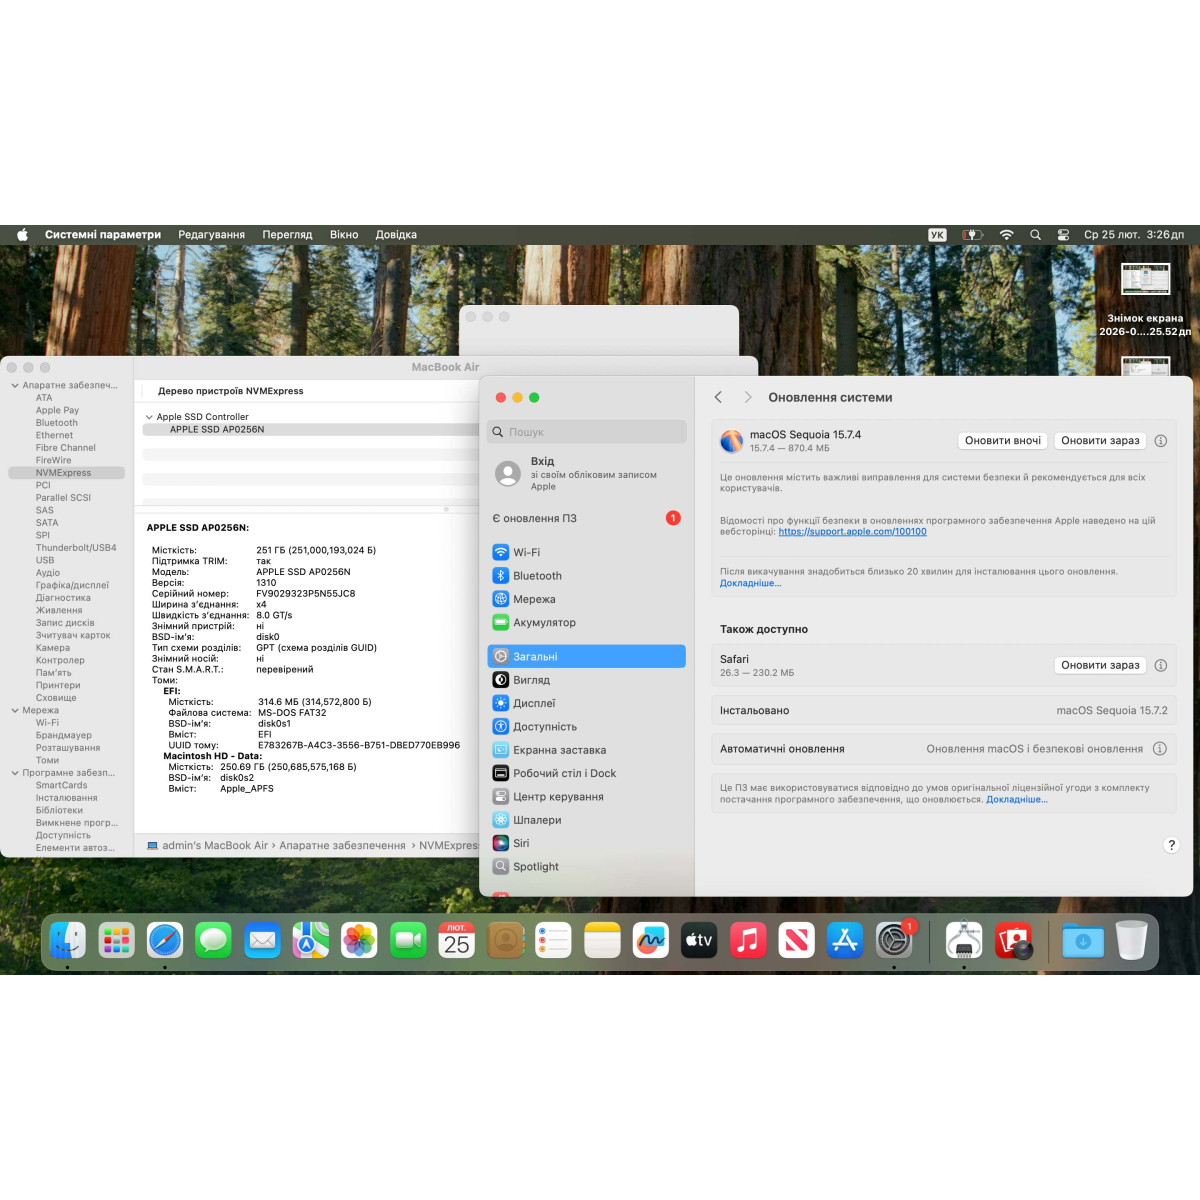Open the Редагування menu
The width and height of the screenshot is (1200, 1200).
[x=211, y=235]
